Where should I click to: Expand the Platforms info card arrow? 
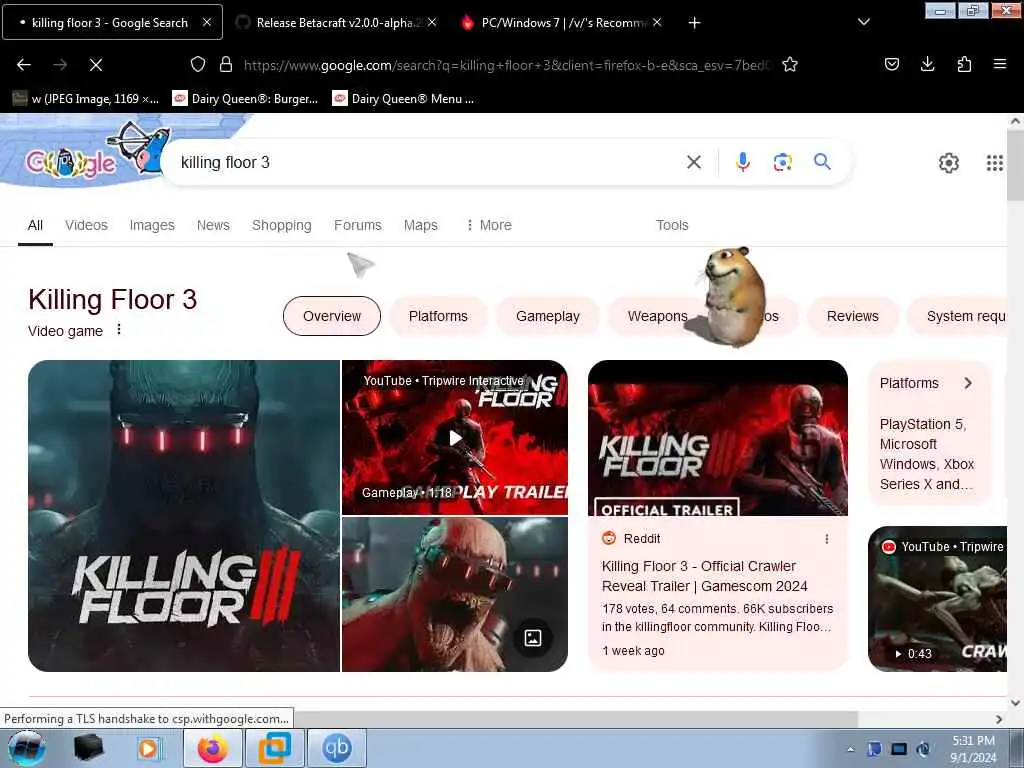(x=968, y=383)
